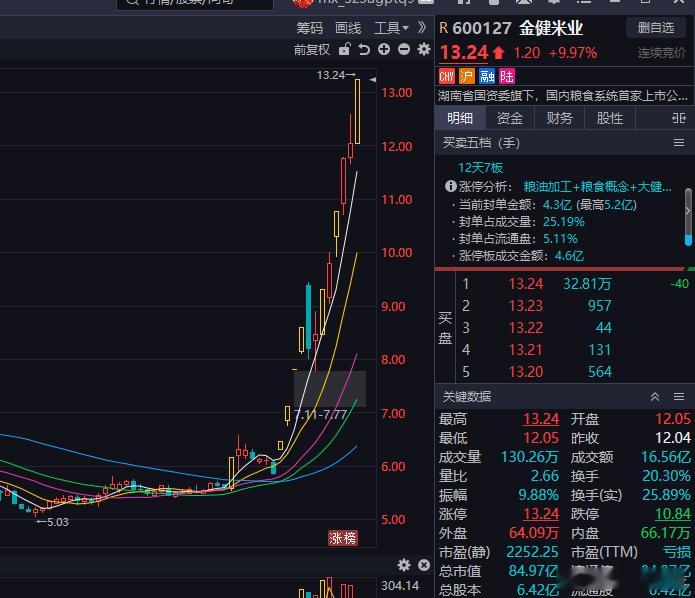The height and width of the screenshot is (598, 695).
Task: Click the current price 13.24 header
Action: point(464,53)
